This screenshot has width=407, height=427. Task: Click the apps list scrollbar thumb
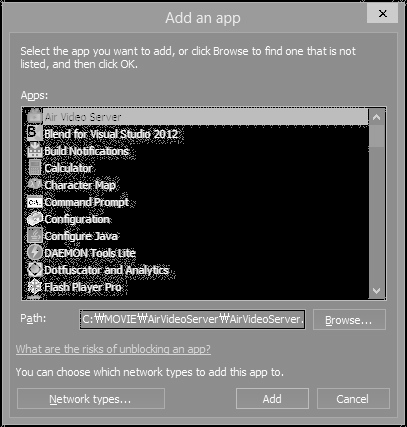pos(377,136)
